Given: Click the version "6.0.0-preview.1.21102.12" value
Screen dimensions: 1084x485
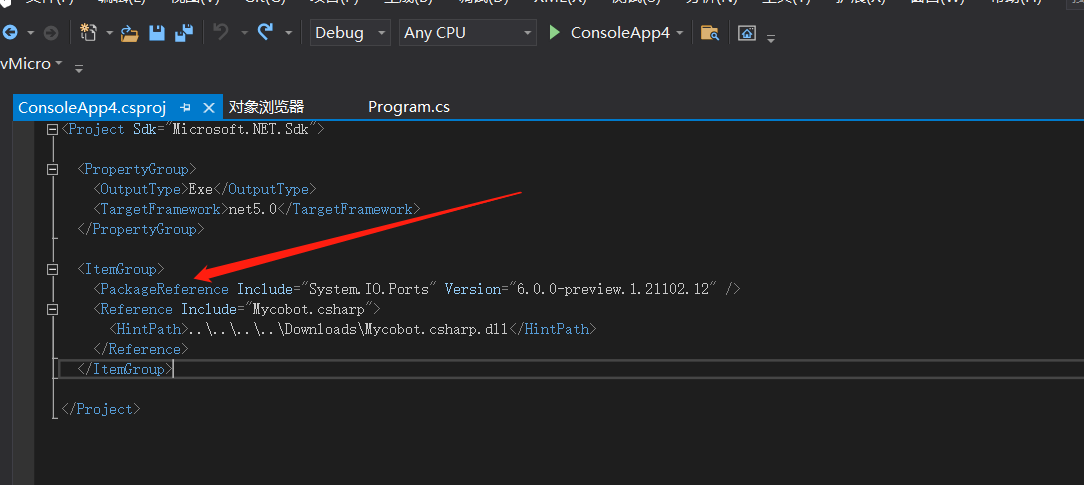Looking at the screenshot, I should click(613, 289).
